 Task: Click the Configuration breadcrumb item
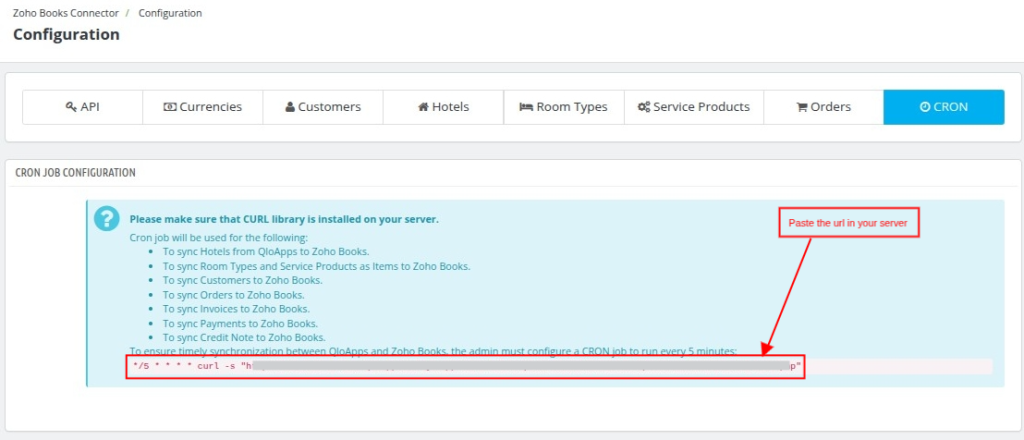coord(170,13)
